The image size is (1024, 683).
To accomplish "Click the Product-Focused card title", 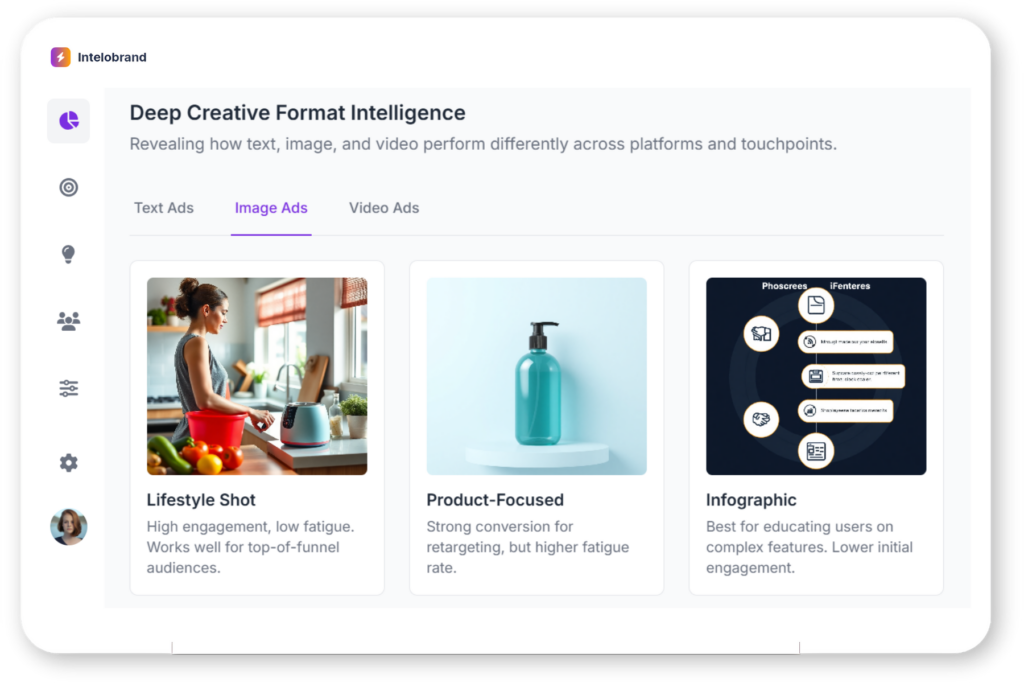I will (495, 500).
